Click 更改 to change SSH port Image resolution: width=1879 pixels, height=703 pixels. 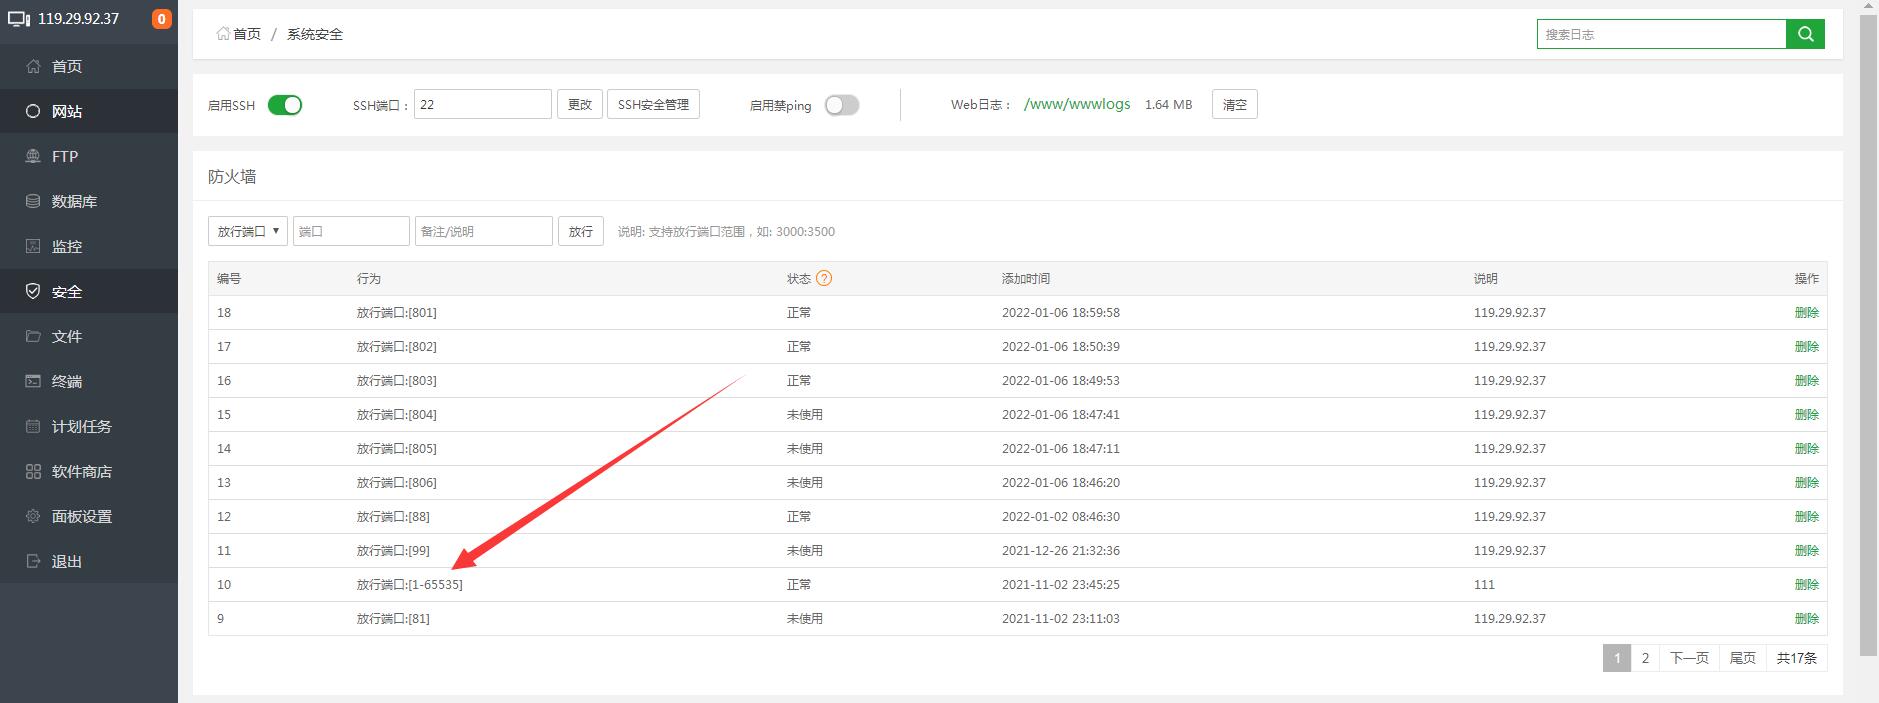coord(580,104)
